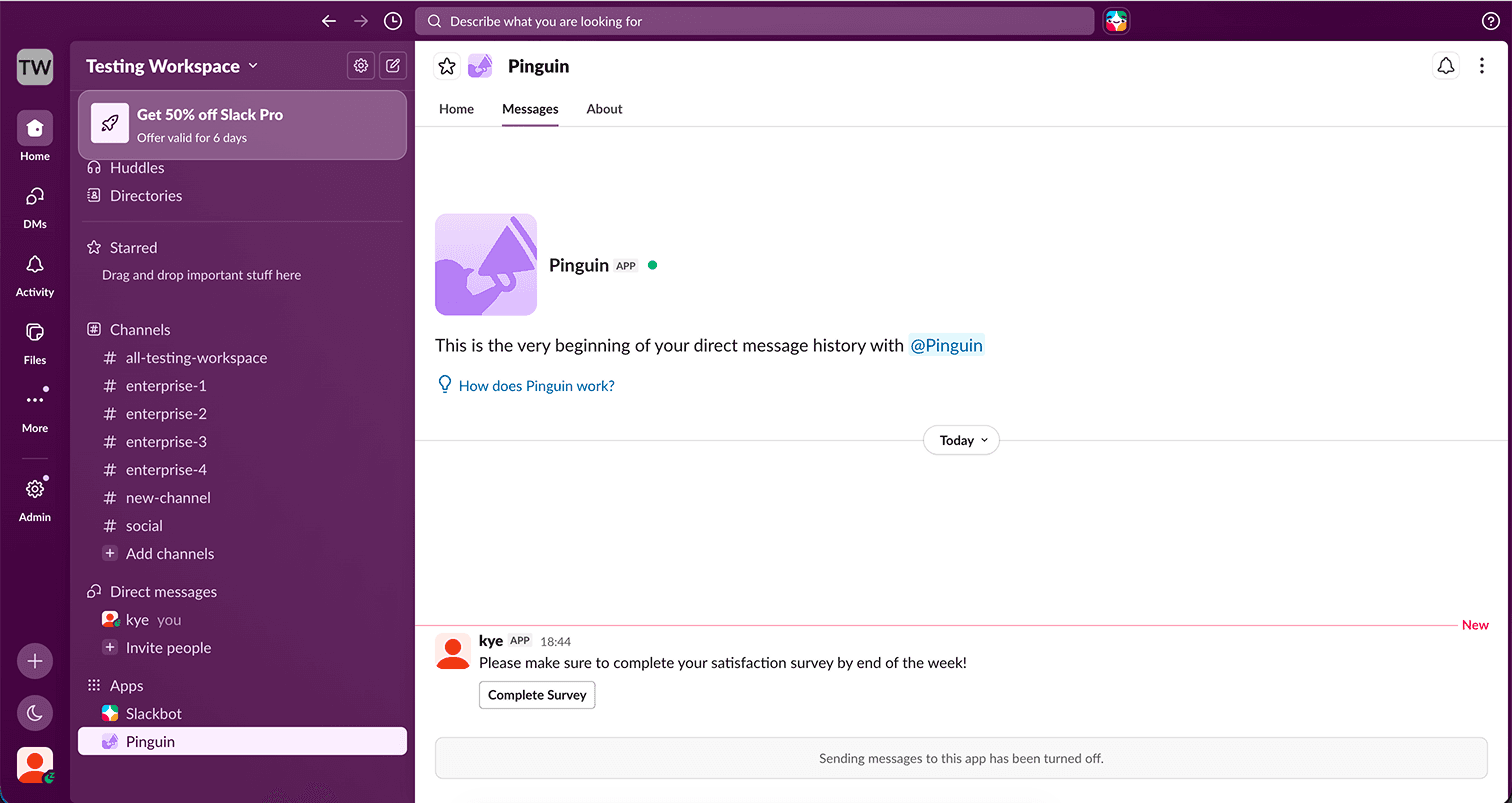This screenshot has width=1512, height=803.
Task: Open the Get 50% off Slack Pro banner
Action: 242,125
